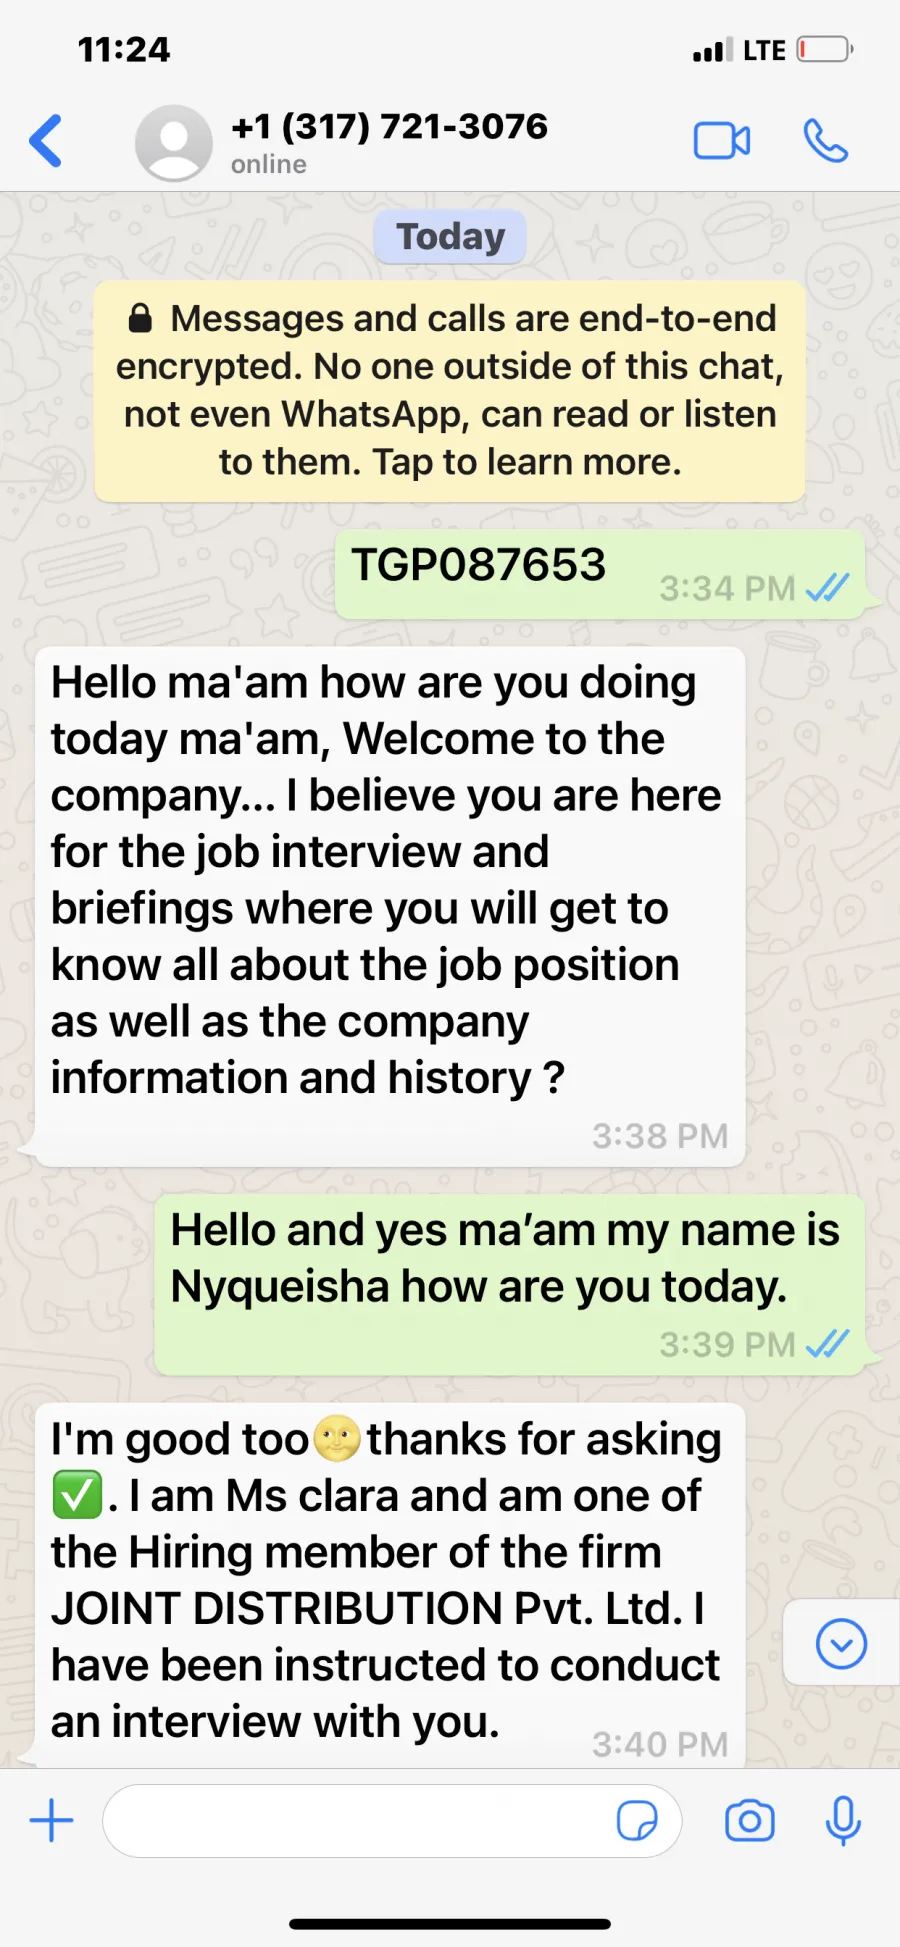Tap the 'I am Ms clara' received message
Screen dimensions: 900x1947
(x=390, y=1585)
